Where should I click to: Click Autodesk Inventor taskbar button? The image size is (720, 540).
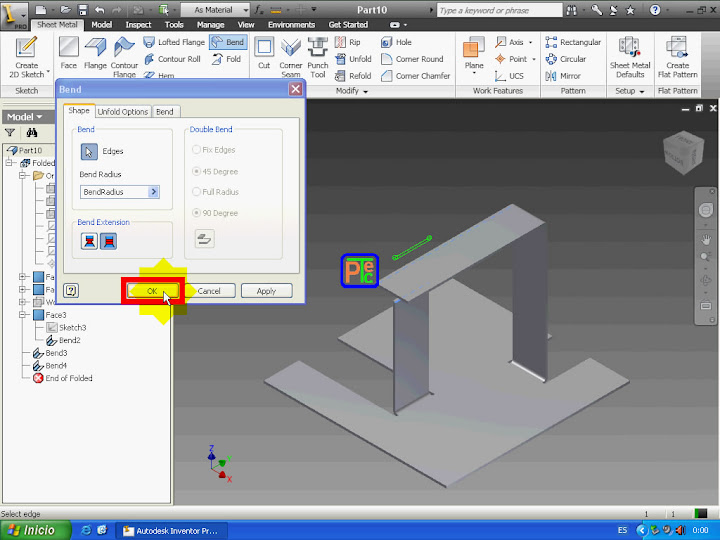[x=170, y=530]
